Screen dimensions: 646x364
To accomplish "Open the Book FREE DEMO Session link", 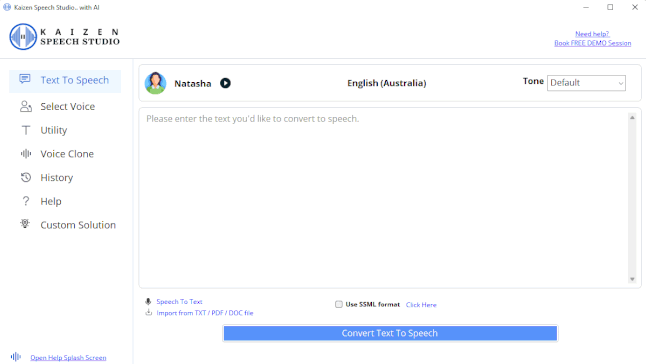I will [592, 43].
